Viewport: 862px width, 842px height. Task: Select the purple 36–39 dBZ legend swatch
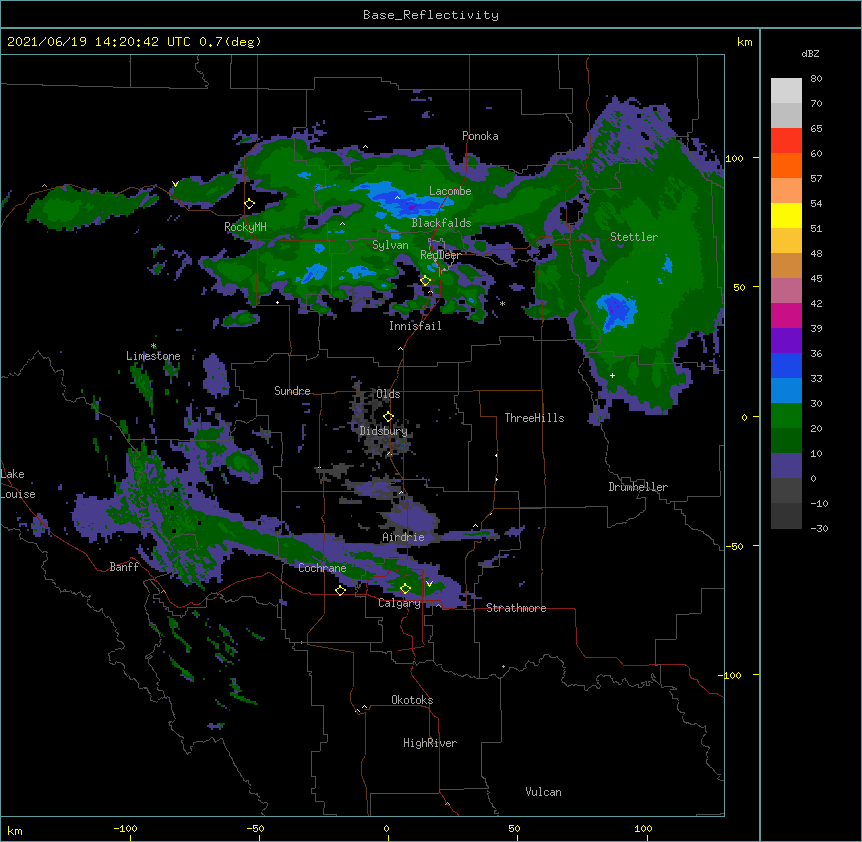(786, 341)
